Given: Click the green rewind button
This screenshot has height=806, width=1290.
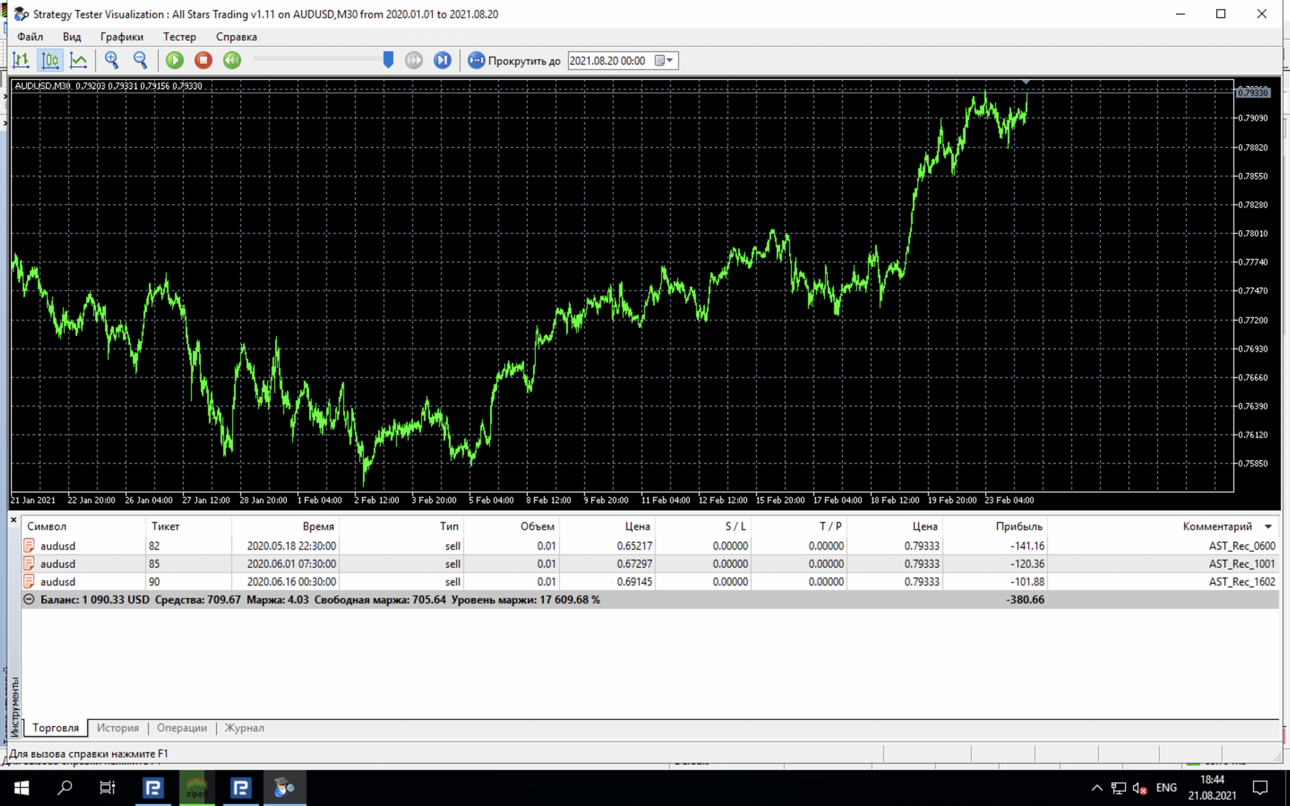Looking at the screenshot, I should pyautogui.click(x=232, y=61).
